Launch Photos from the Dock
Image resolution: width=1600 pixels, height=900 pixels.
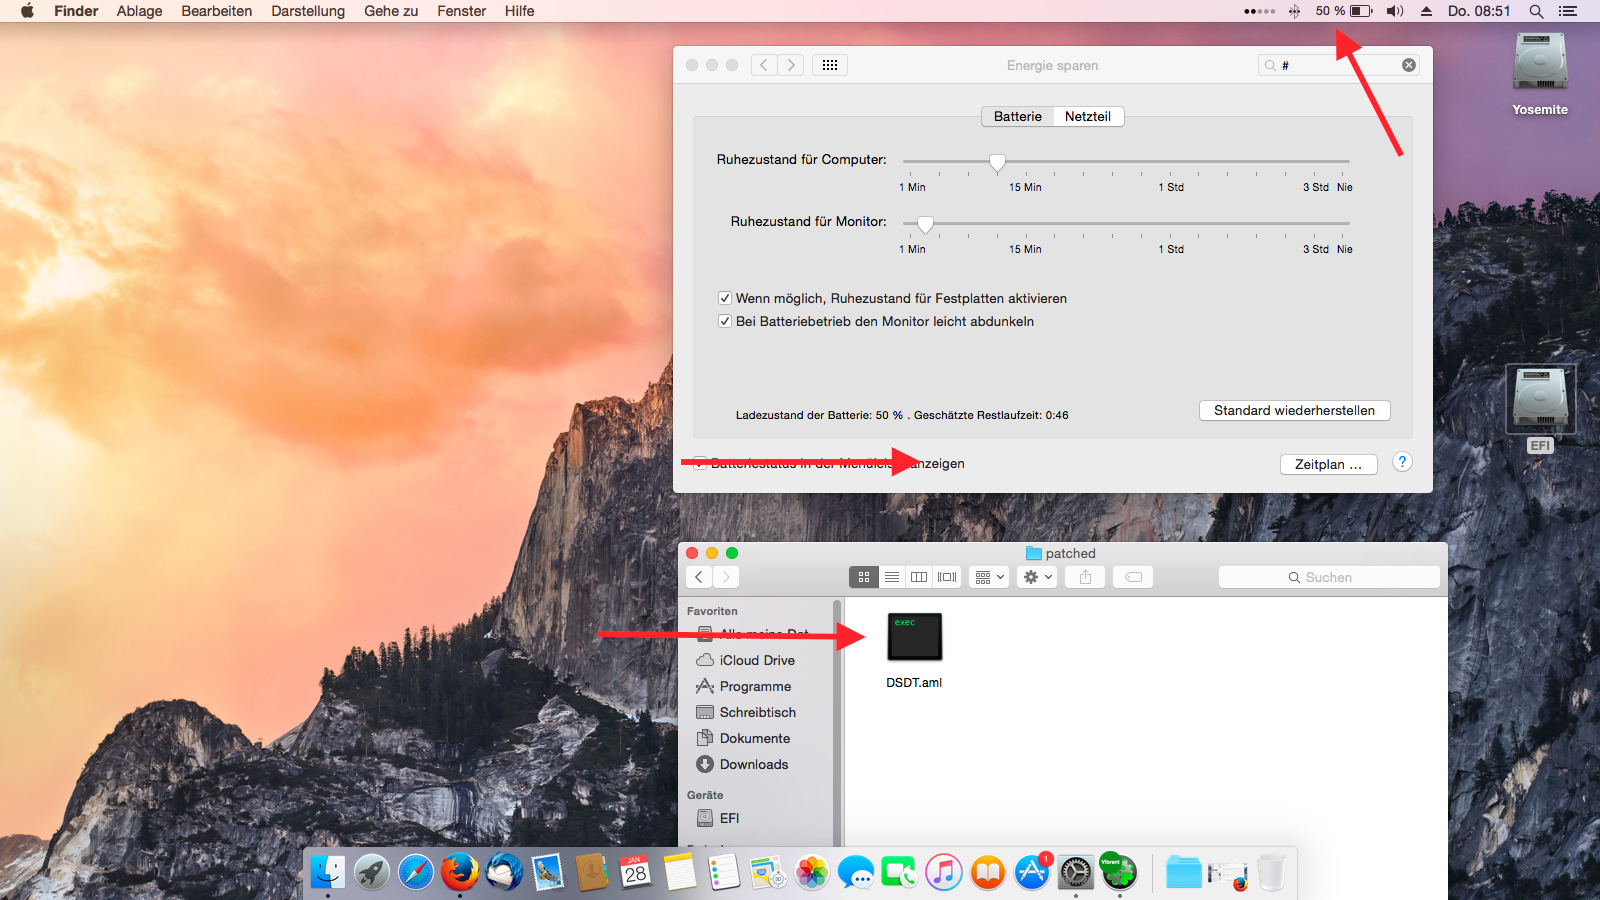click(812, 873)
